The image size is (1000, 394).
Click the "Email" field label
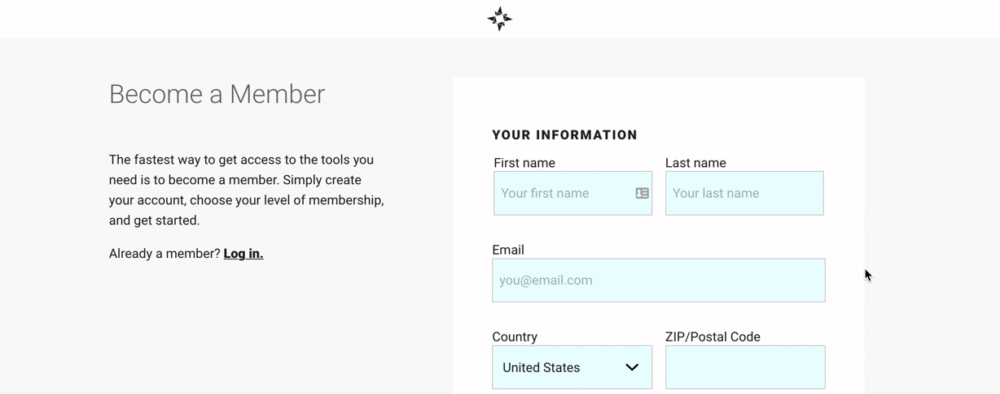[508, 250]
